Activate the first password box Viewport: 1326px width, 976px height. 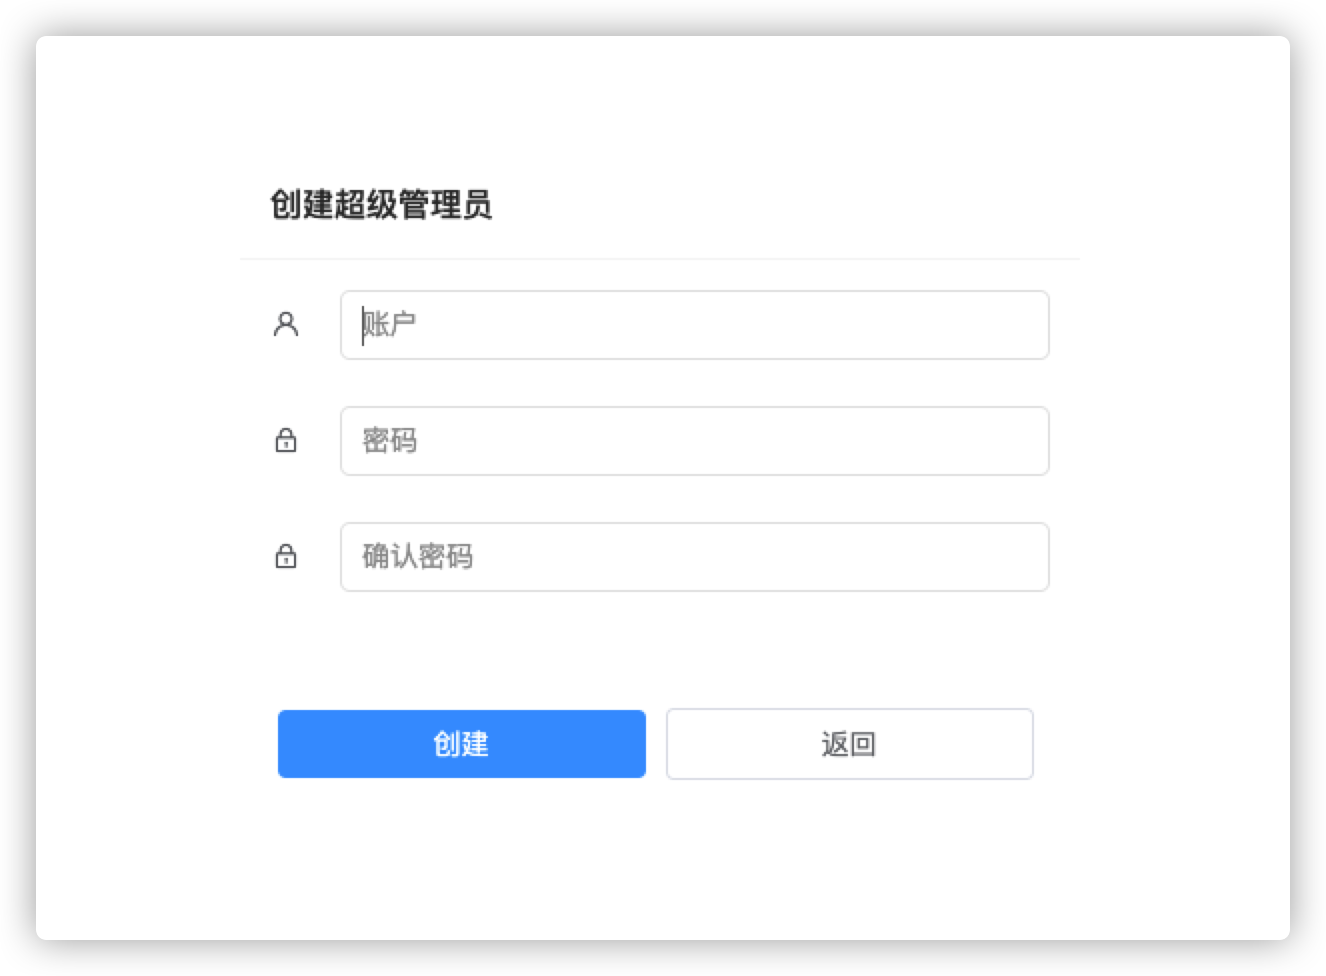pyautogui.click(x=694, y=441)
